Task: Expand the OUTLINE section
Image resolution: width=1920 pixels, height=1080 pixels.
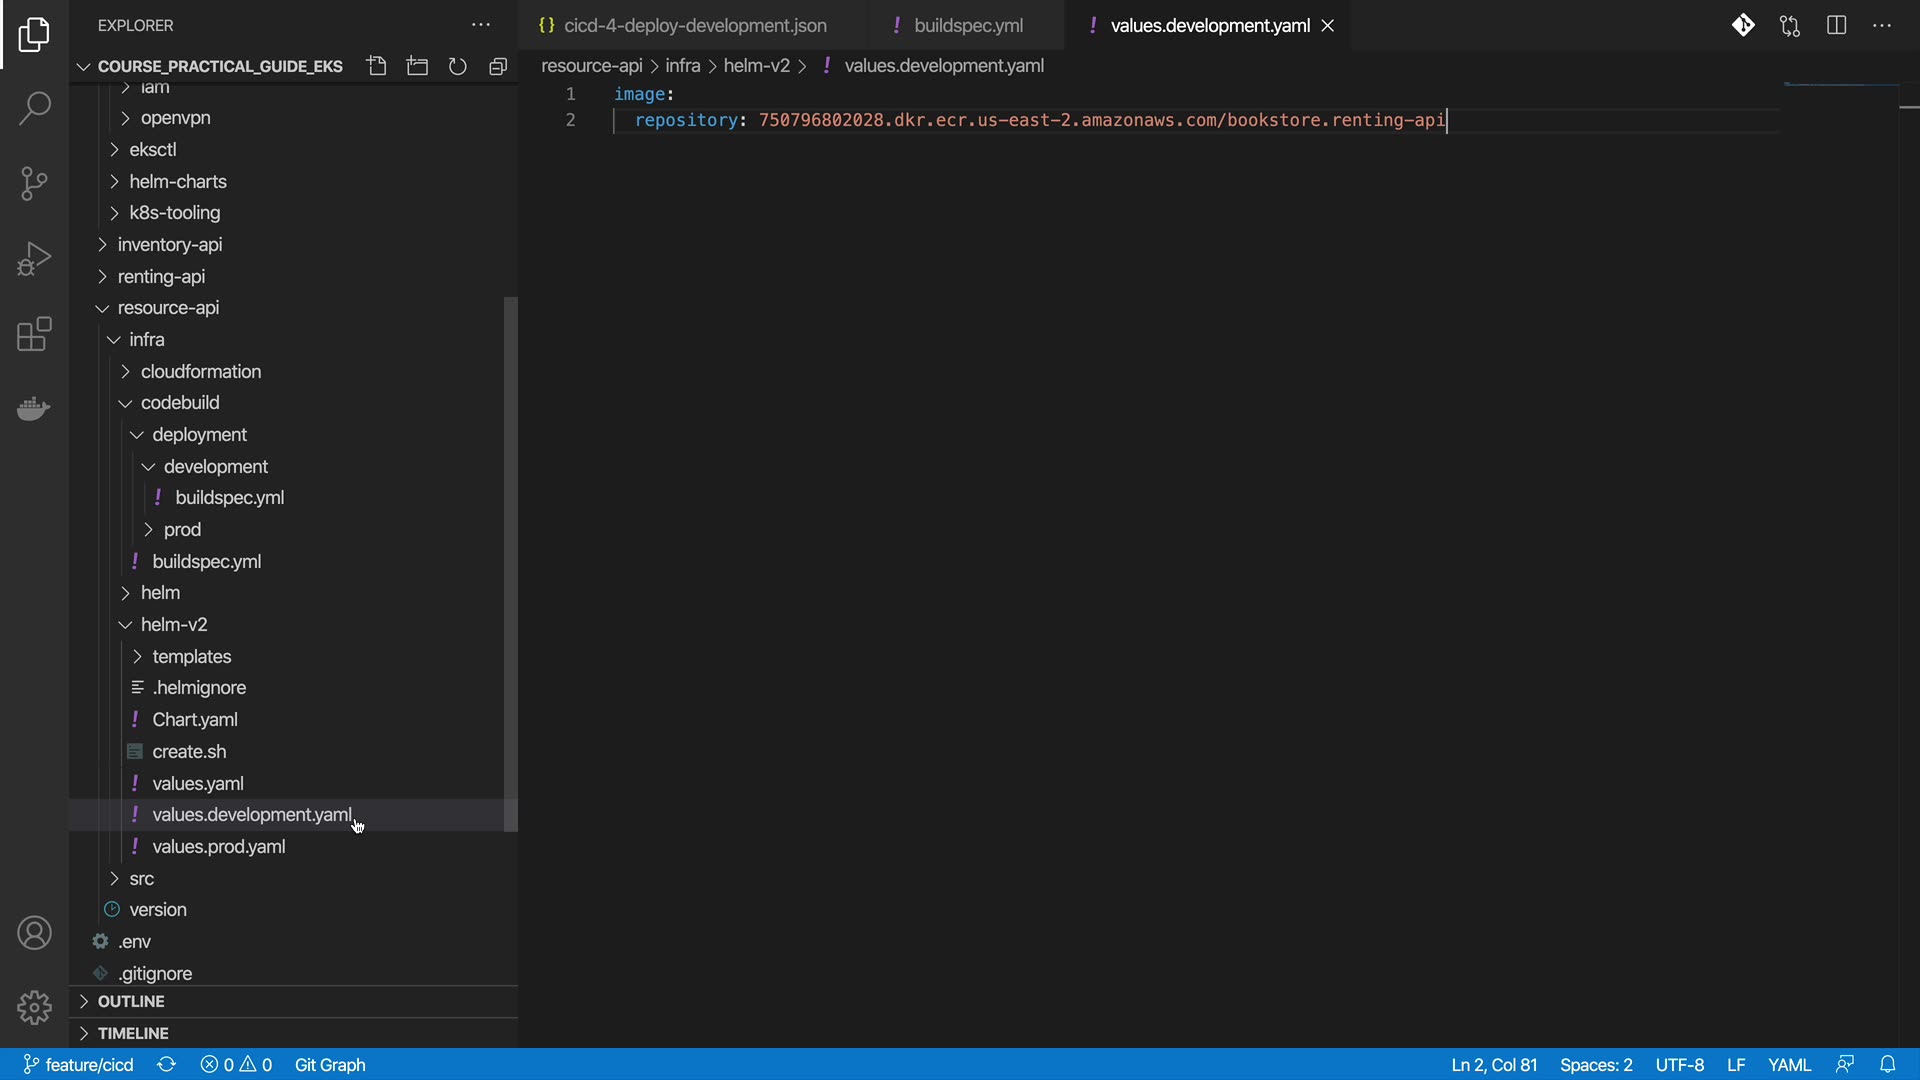Action: [x=130, y=1001]
